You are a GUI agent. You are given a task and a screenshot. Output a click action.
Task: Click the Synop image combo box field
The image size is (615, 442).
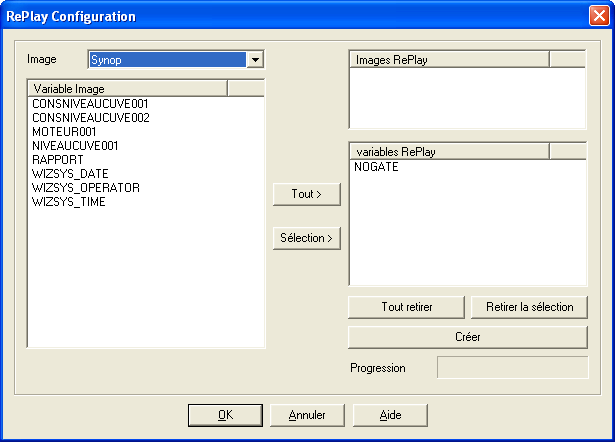[x=167, y=60]
